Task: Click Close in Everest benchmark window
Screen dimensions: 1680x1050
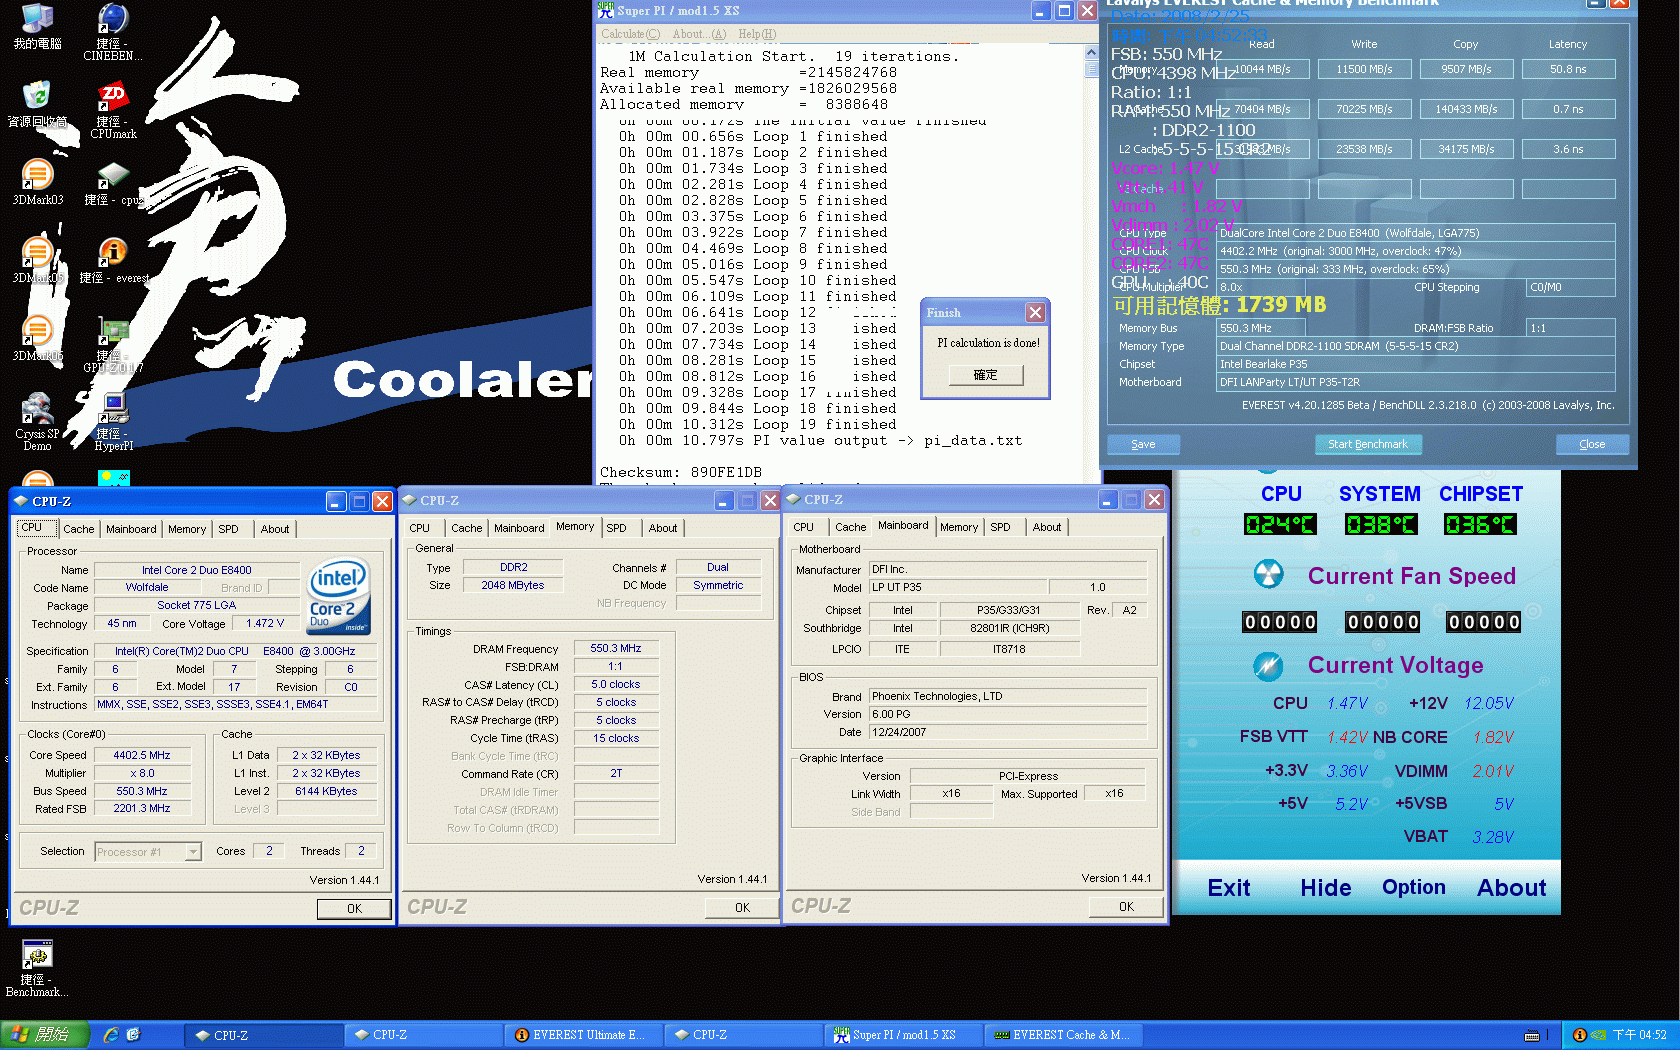Action: 1592,444
